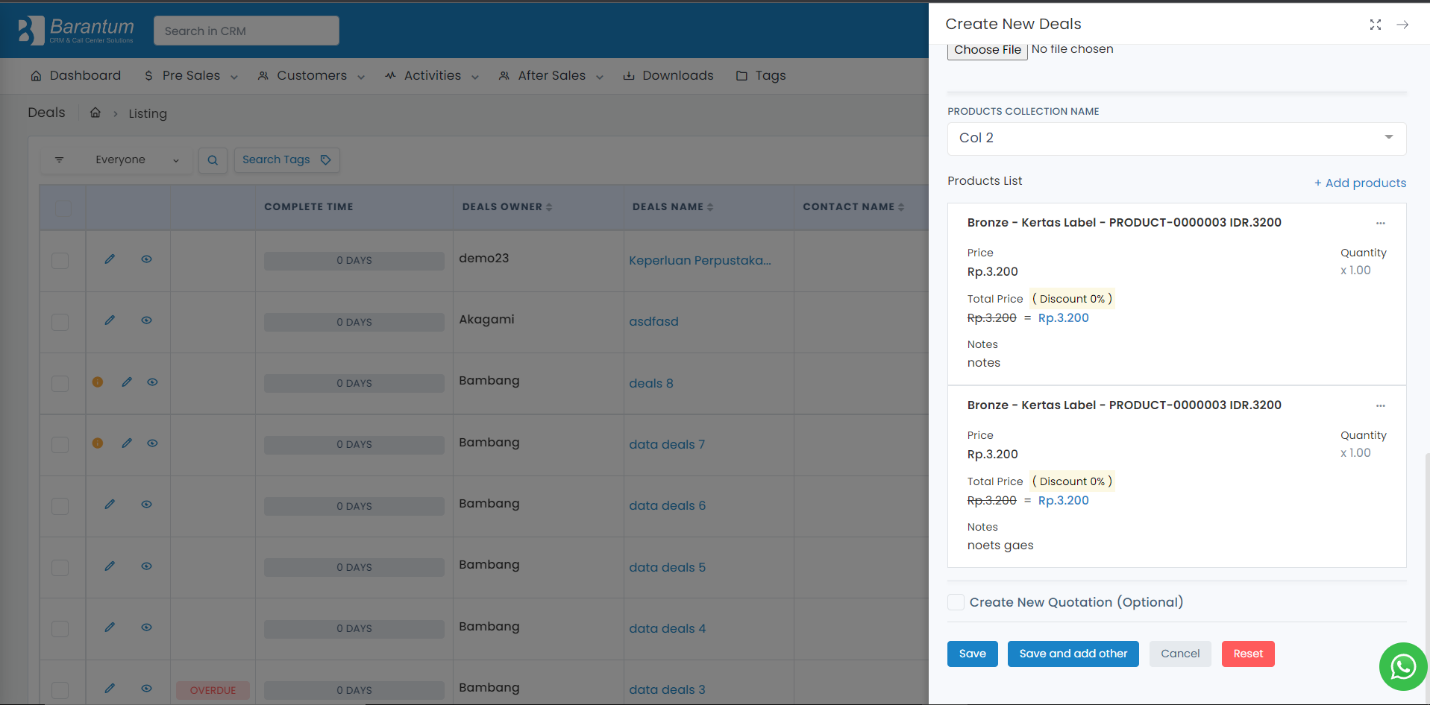
Task: Tick the checkbox for the asdfasd row
Action: (60, 322)
